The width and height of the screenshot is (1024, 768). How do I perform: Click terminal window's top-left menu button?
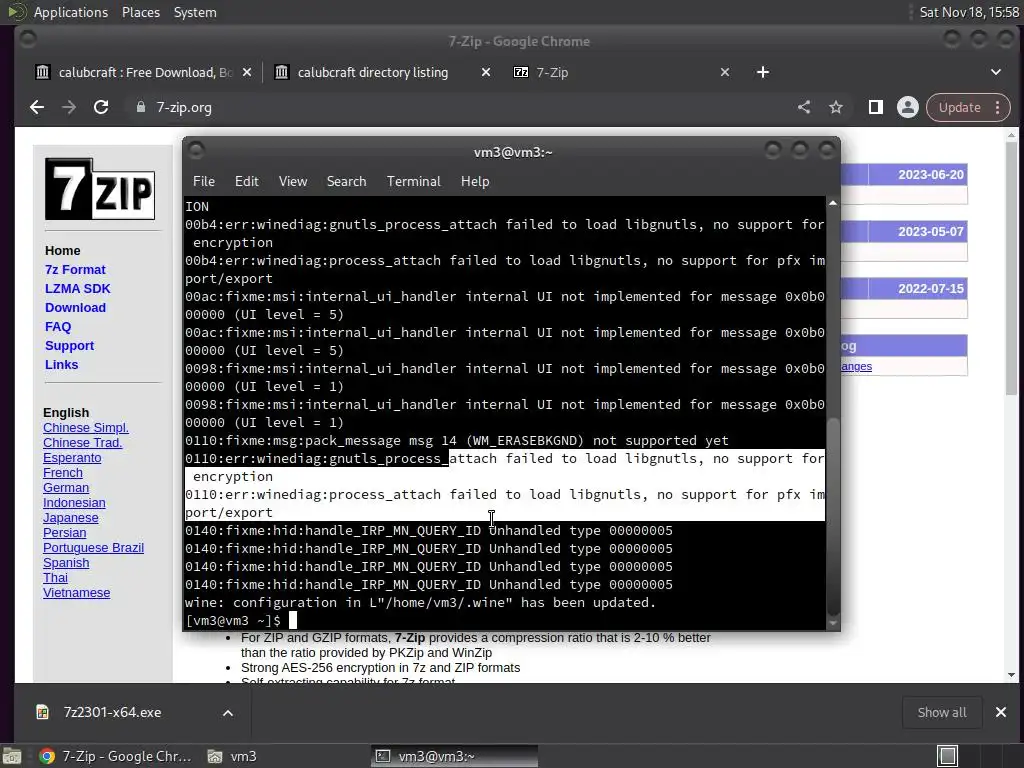click(197, 151)
